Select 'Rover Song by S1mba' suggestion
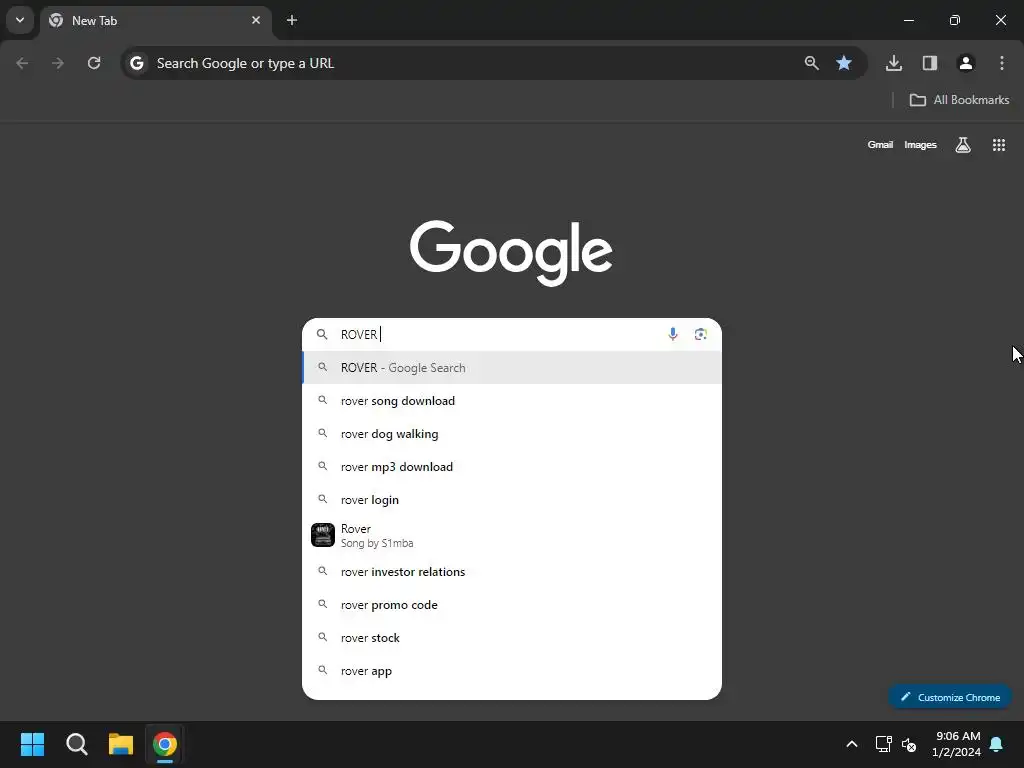 click(x=512, y=536)
